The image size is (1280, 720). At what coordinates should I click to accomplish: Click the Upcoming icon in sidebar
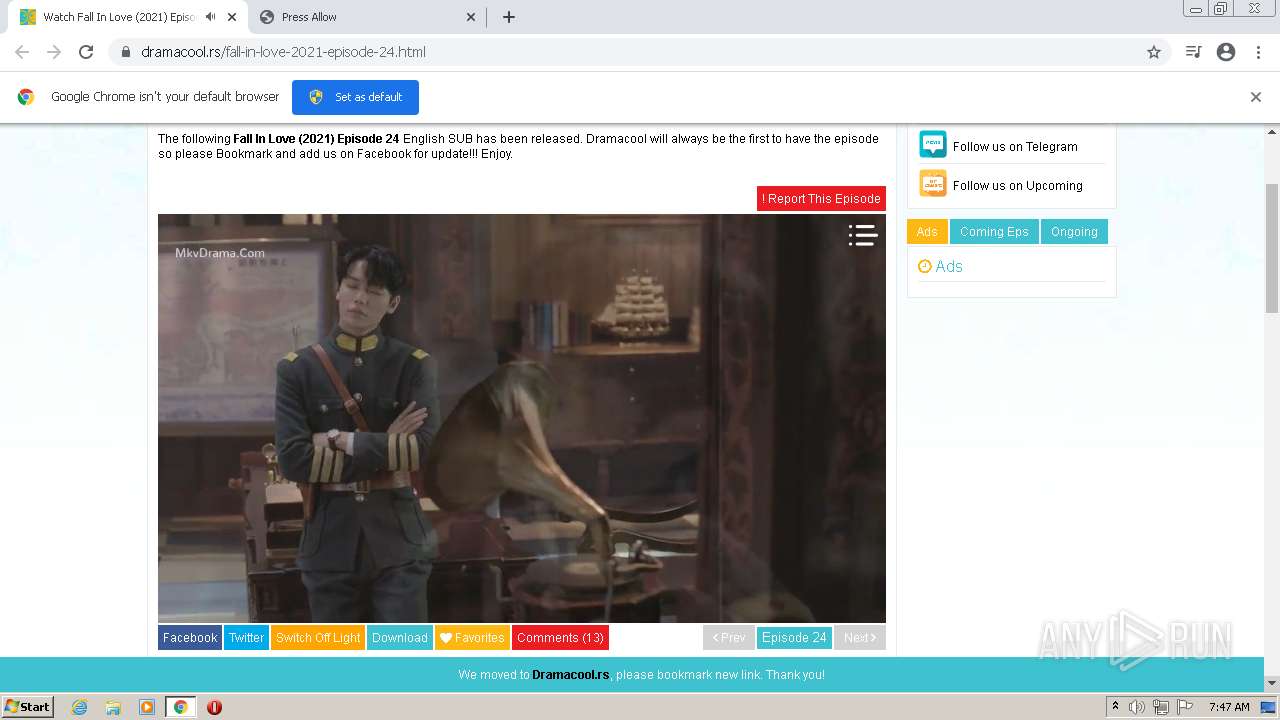pos(933,183)
